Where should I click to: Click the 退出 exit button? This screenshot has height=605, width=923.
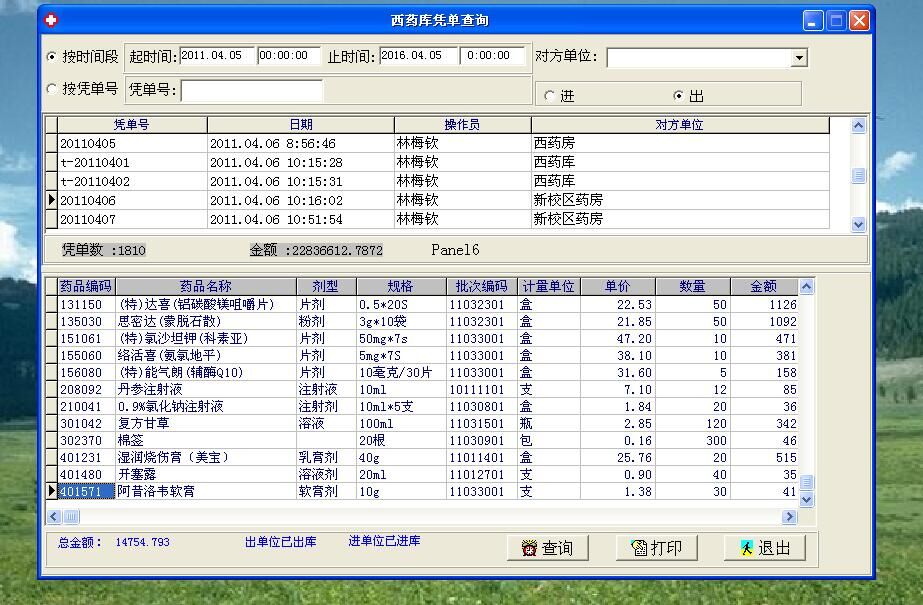pos(765,548)
